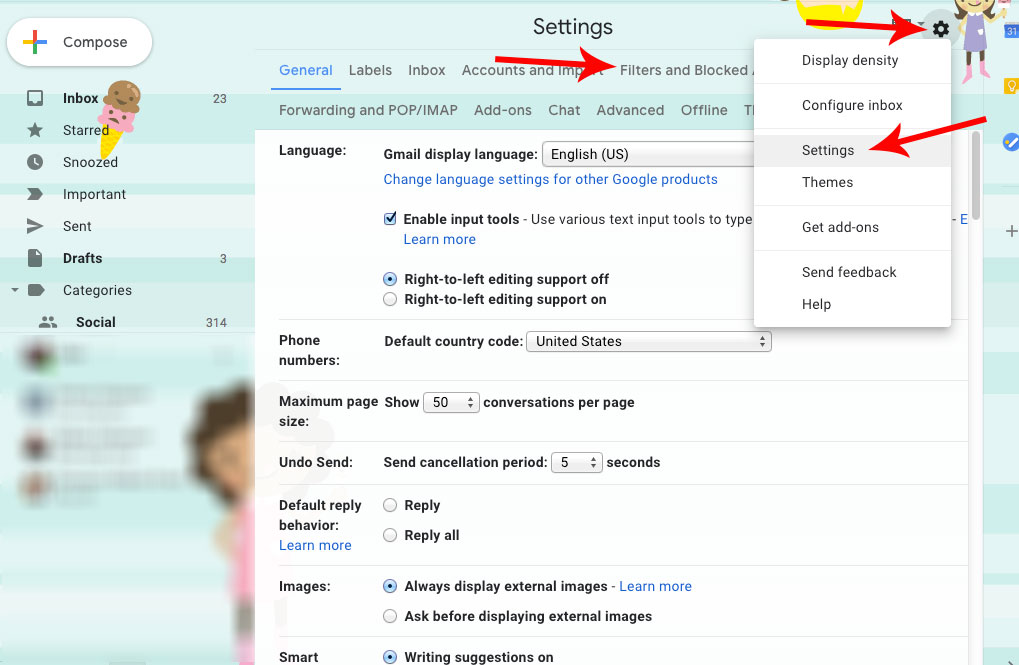Select Writing suggestions on radio button
Viewport: 1019px width, 665px height.
coord(390,657)
